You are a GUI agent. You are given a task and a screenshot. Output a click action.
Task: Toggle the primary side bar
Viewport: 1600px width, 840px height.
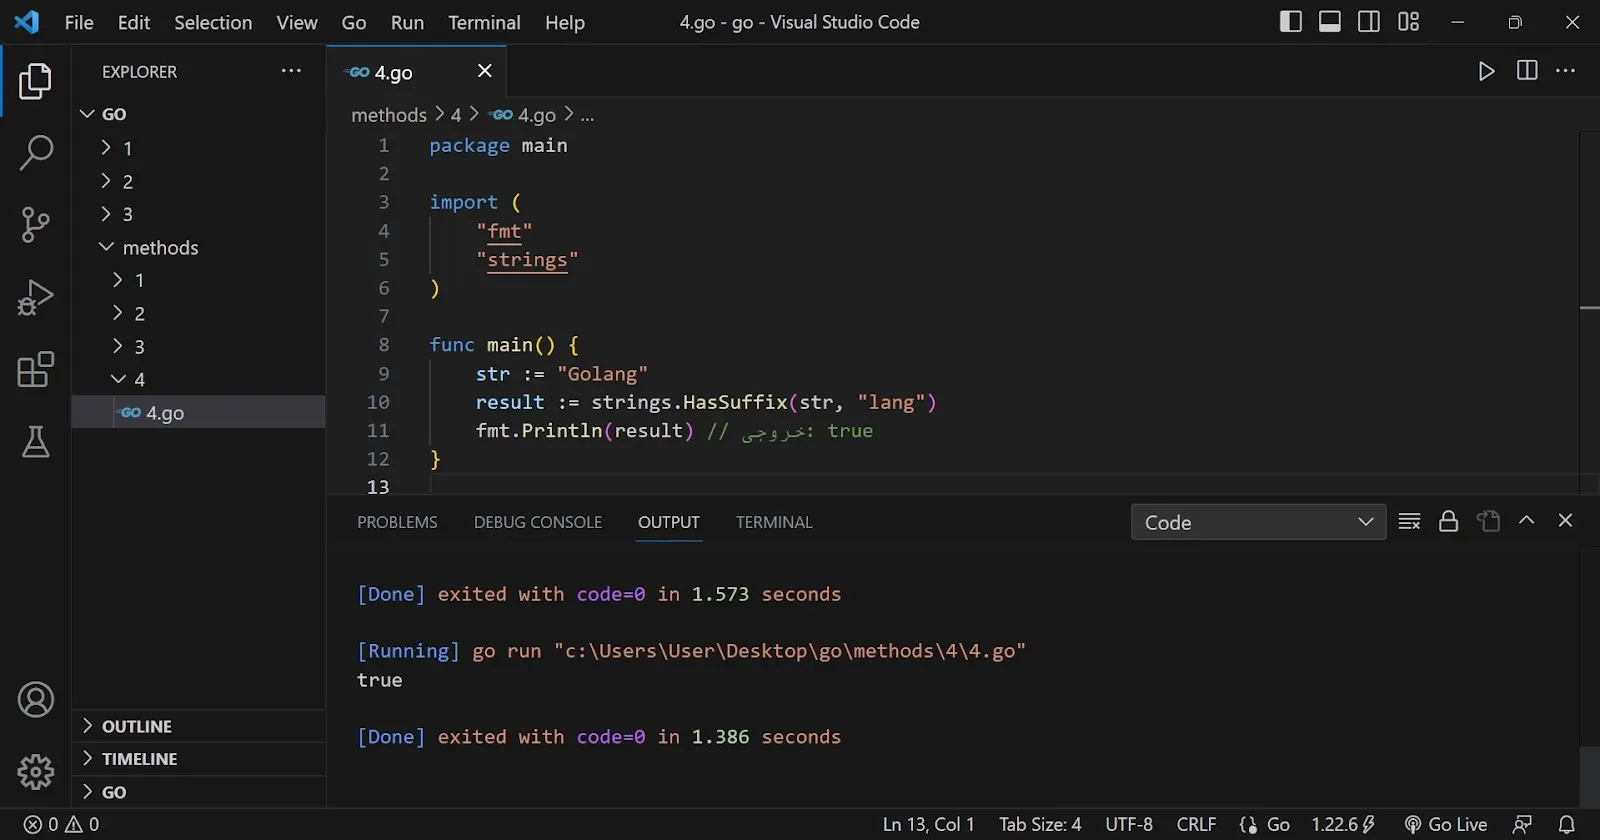(1291, 22)
